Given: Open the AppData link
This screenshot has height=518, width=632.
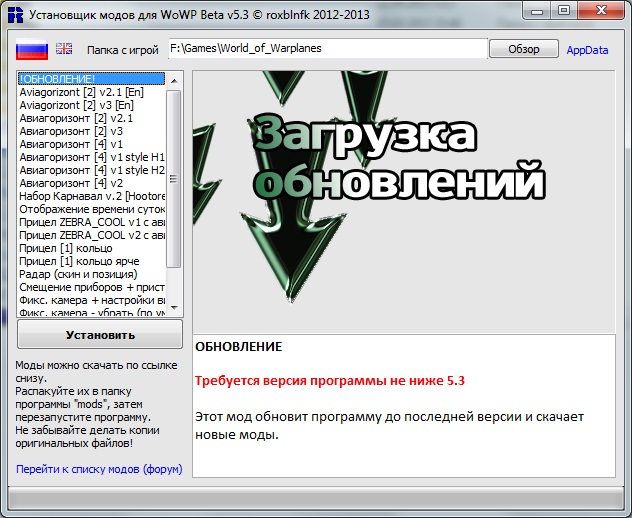Looking at the screenshot, I should click(x=587, y=50).
